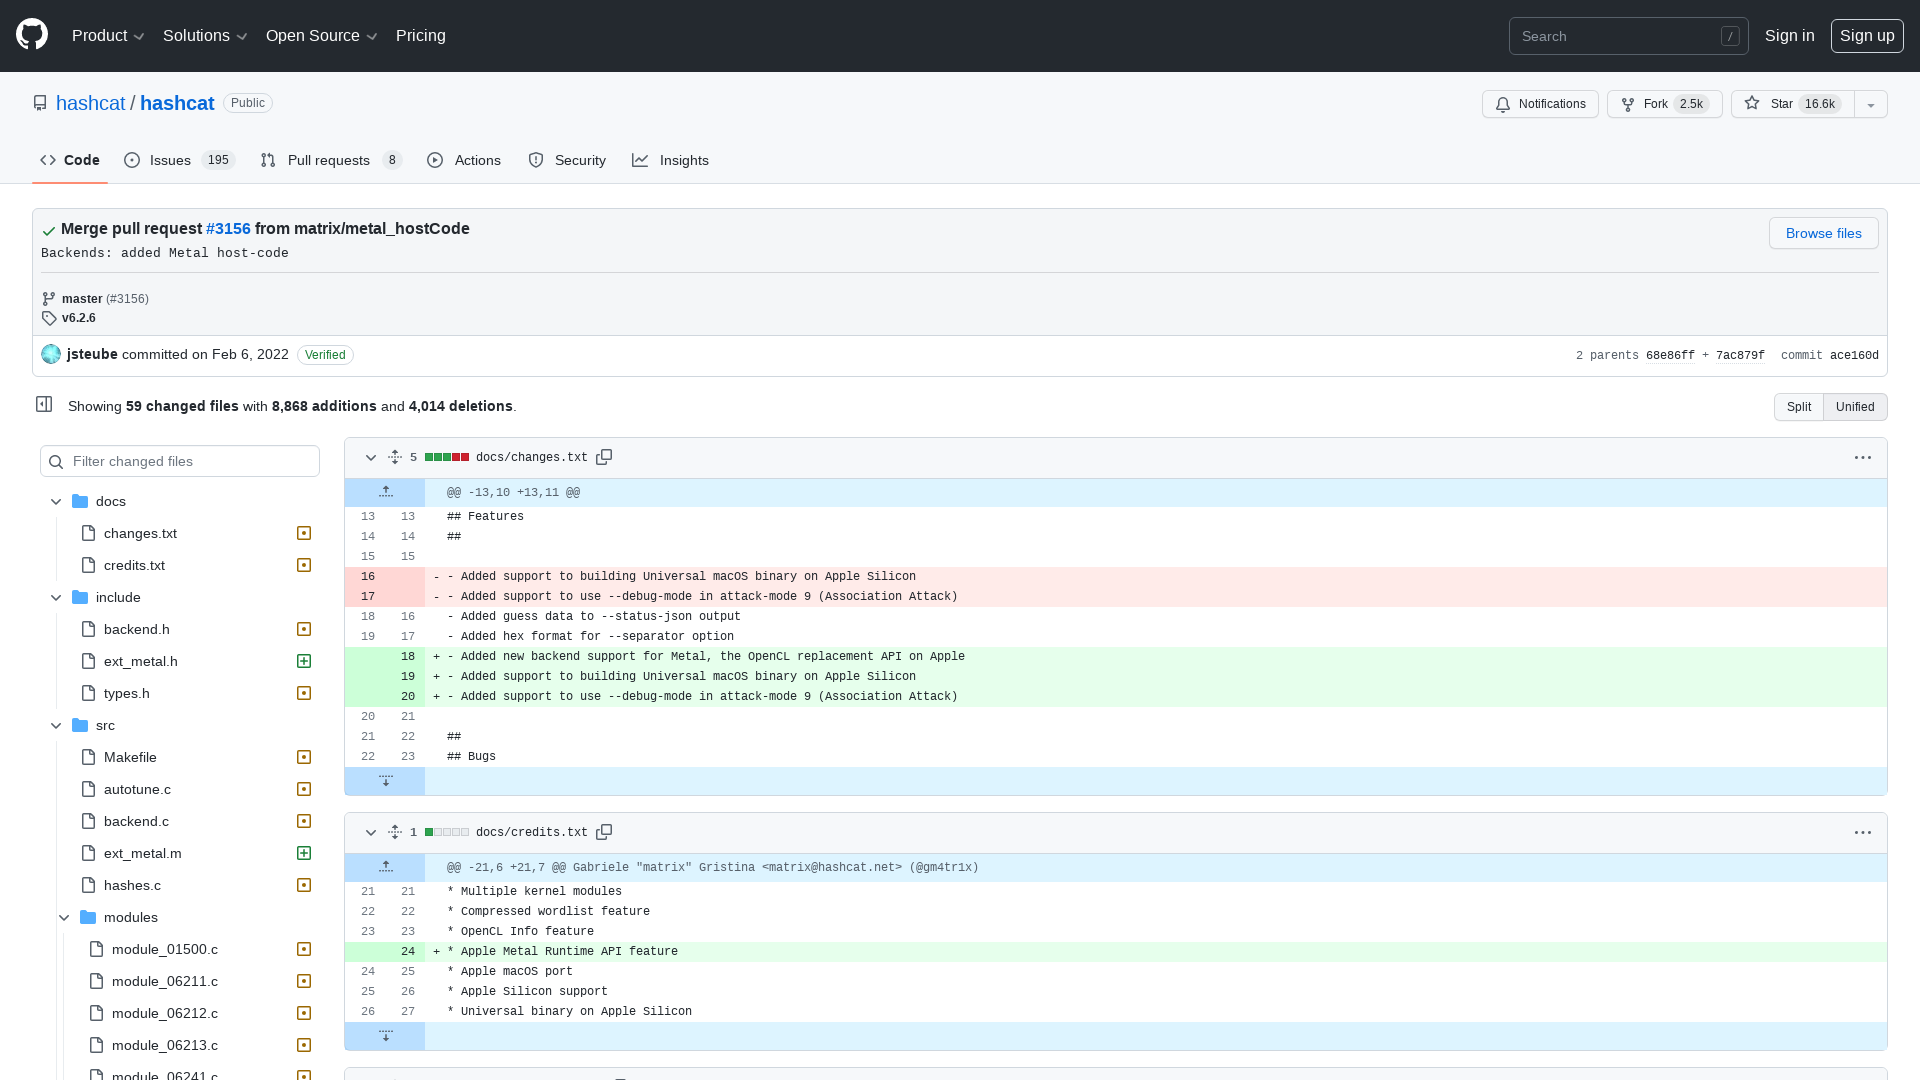Go to the Actions tab

[464, 160]
